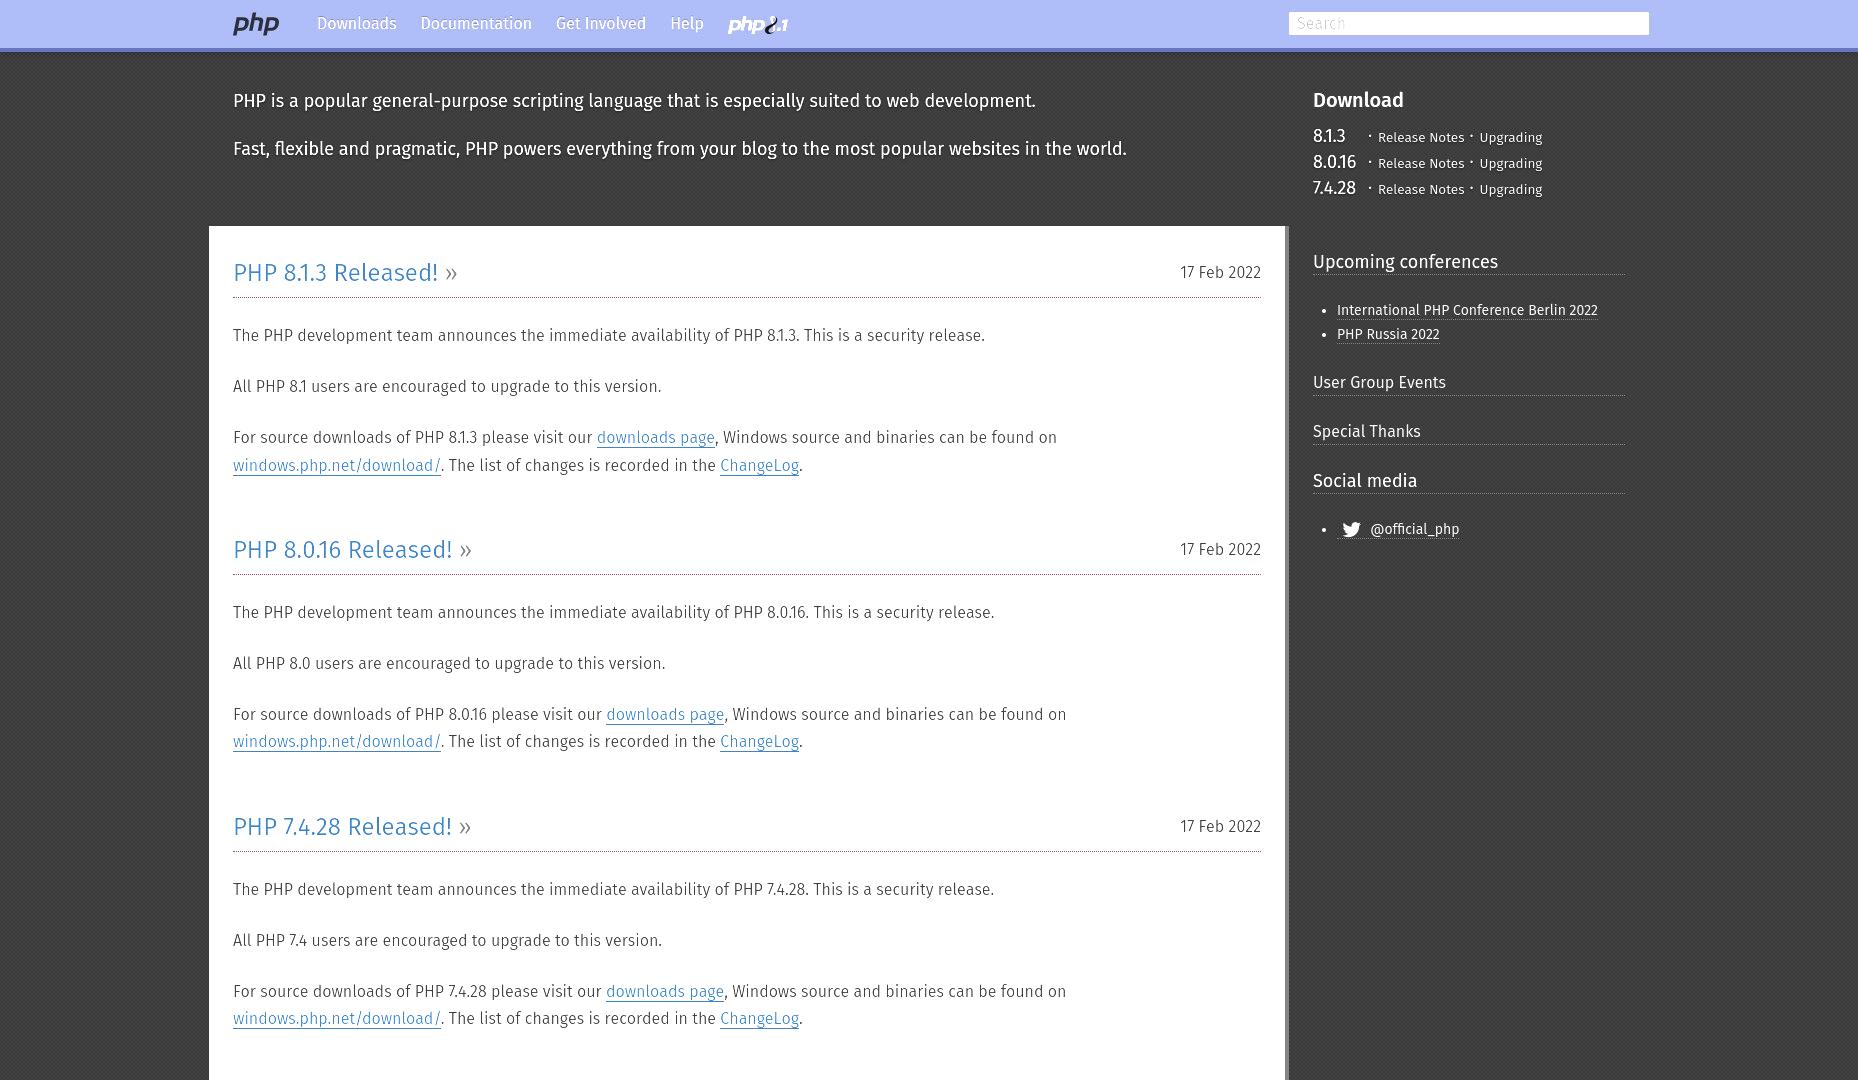This screenshot has height=1080, width=1858.
Task: Download version 8.1.3 from the sidebar
Action: (1329, 136)
